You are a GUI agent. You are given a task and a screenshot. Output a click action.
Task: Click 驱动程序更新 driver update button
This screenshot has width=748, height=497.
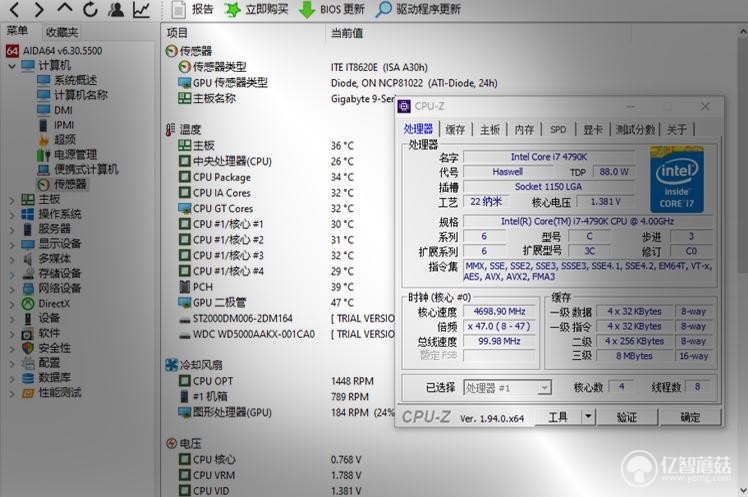[418, 9]
